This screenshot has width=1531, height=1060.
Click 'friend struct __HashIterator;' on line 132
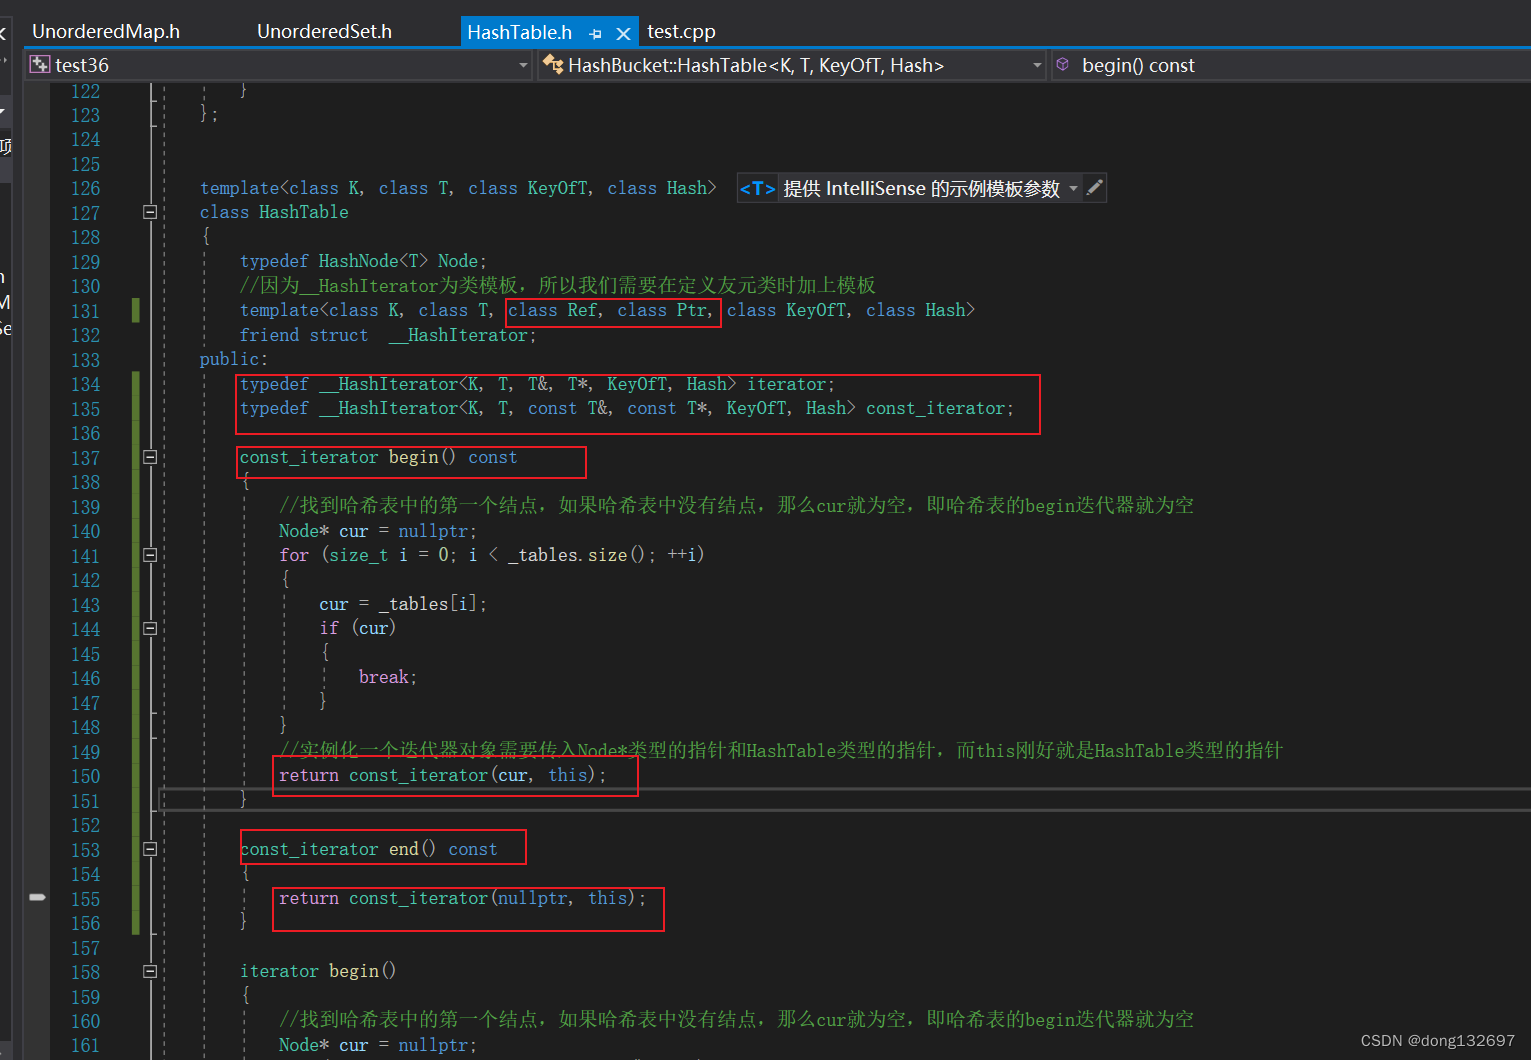point(388,335)
